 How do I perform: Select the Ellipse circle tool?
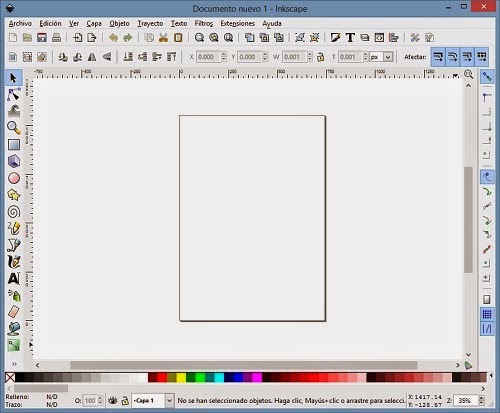tap(14, 178)
